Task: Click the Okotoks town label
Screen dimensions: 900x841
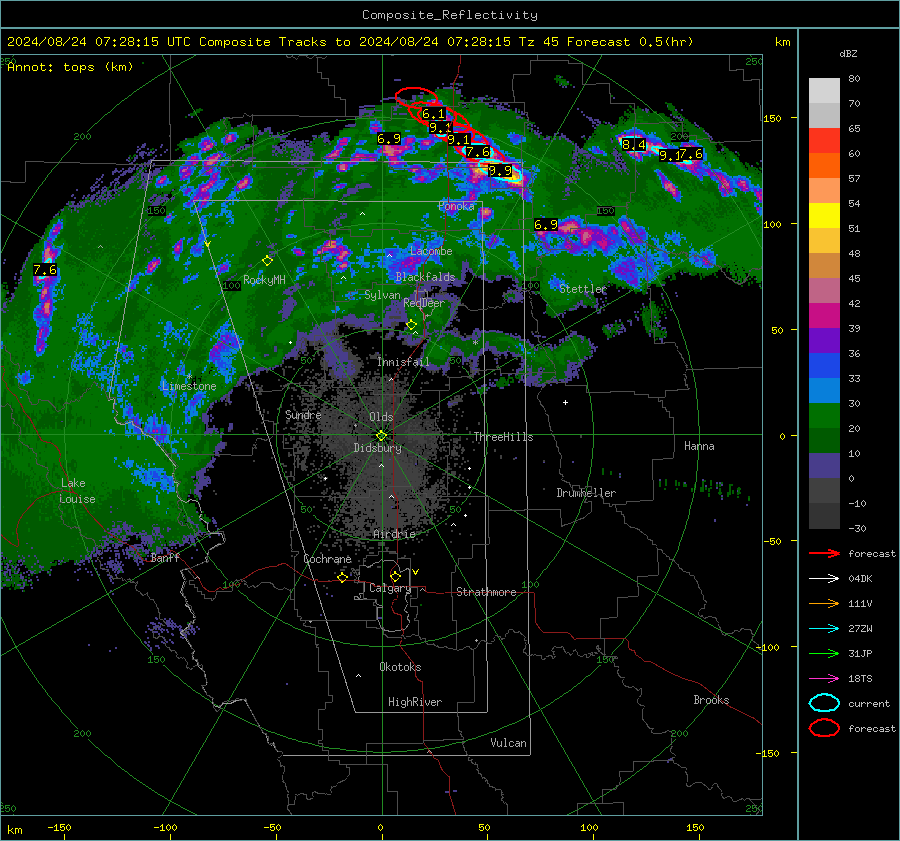Action: click(x=400, y=667)
